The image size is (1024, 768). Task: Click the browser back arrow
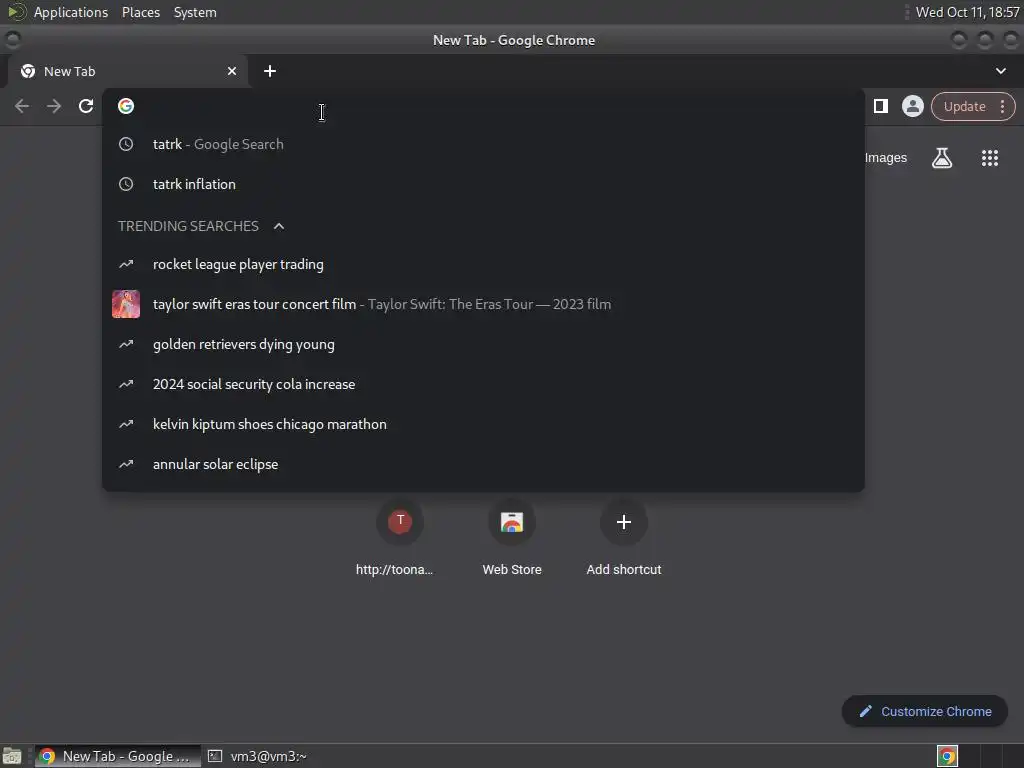click(x=22, y=106)
